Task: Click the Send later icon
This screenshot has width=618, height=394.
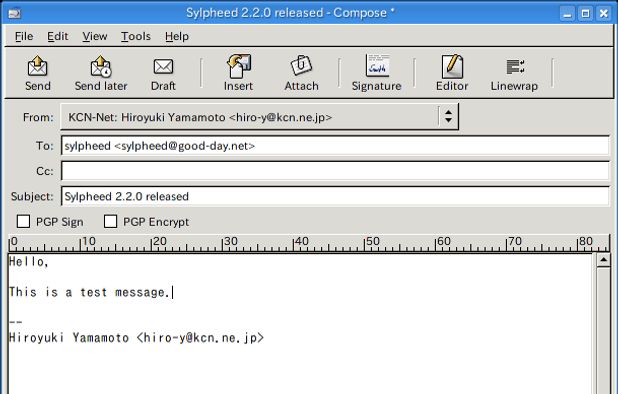Action: pos(101,66)
